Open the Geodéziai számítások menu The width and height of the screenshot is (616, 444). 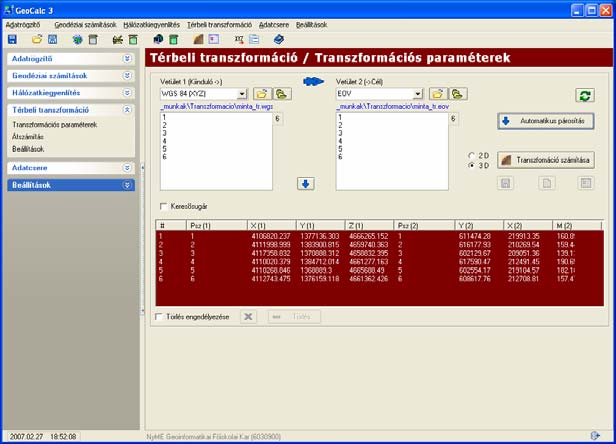85,25
